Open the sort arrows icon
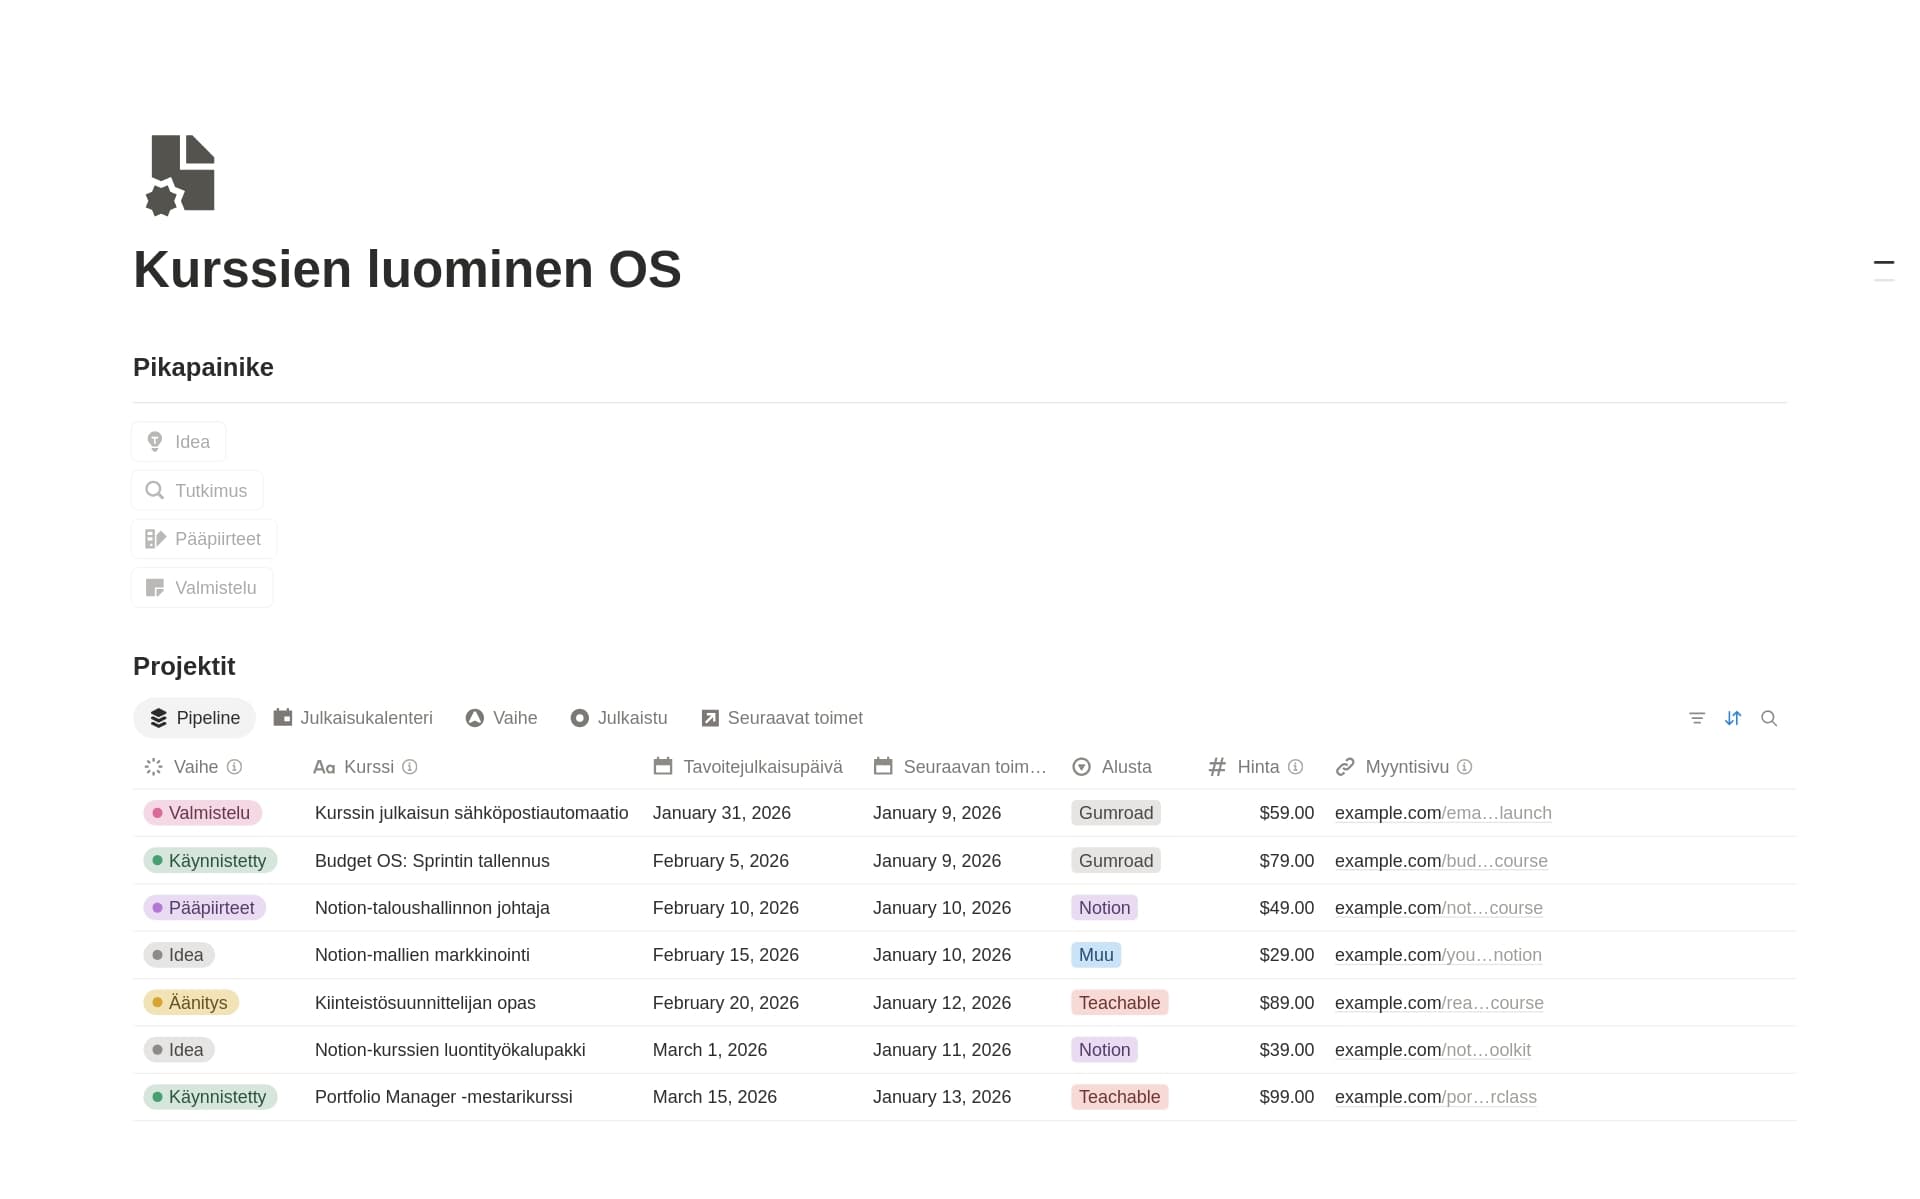The image size is (1920, 1199). pyautogui.click(x=1733, y=718)
